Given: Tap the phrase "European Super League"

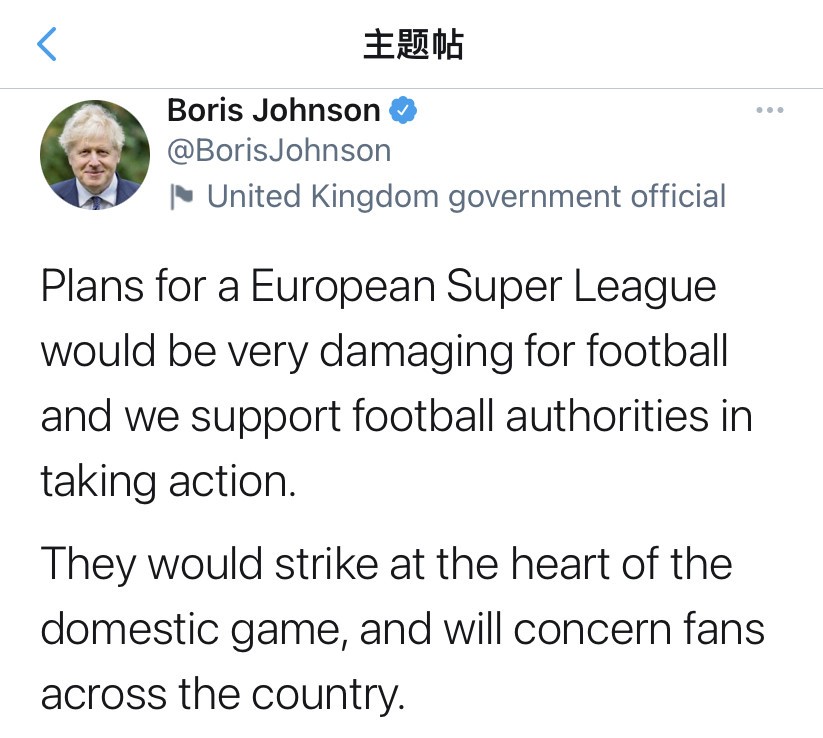Looking at the screenshot, I should point(483,288).
